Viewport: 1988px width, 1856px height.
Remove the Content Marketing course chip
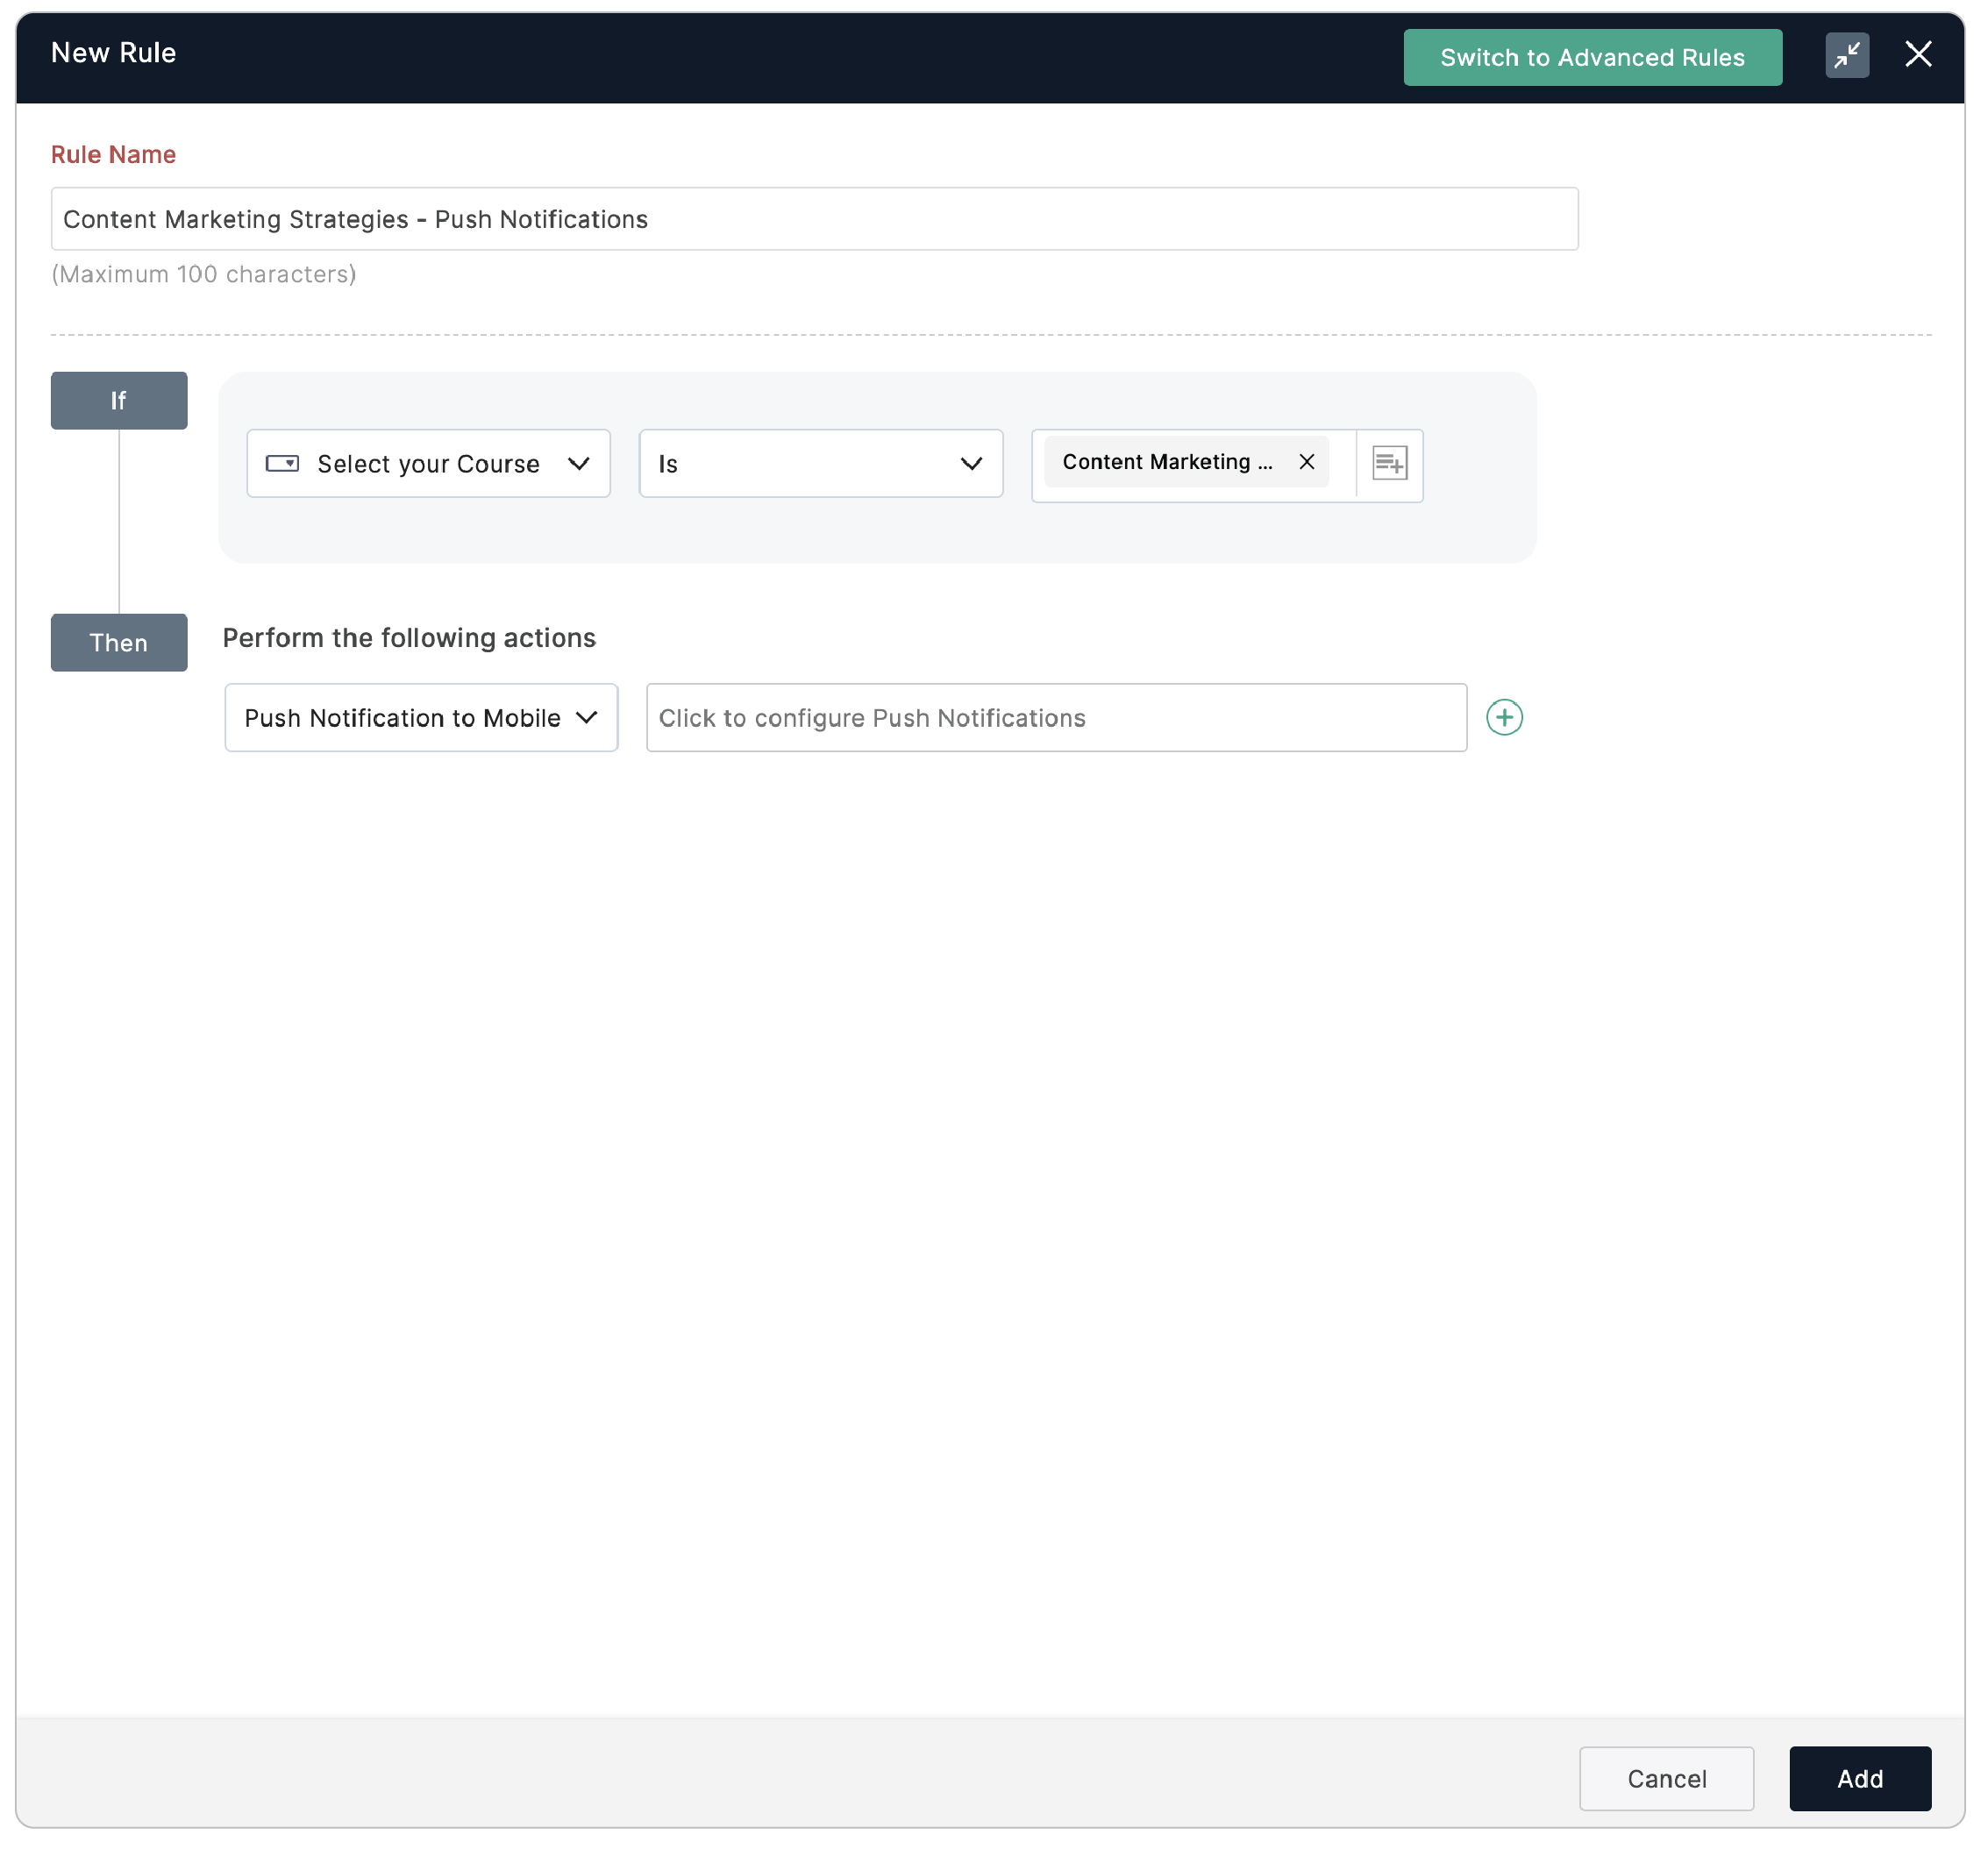pos(1307,462)
